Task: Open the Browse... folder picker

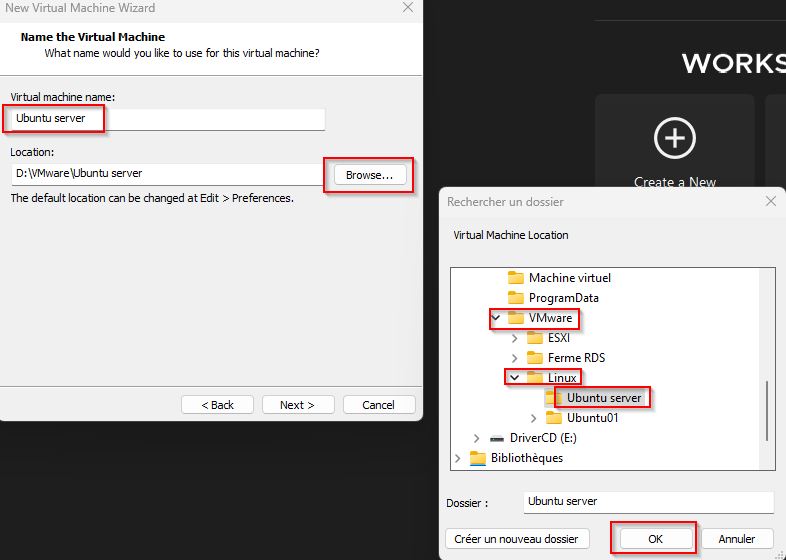Action: 370,175
